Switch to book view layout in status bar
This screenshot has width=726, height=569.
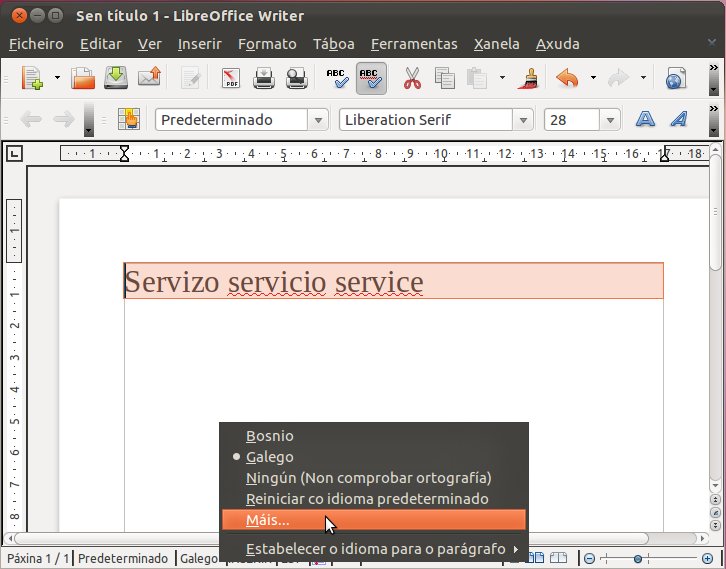pyautogui.click(x=558, y=557)
